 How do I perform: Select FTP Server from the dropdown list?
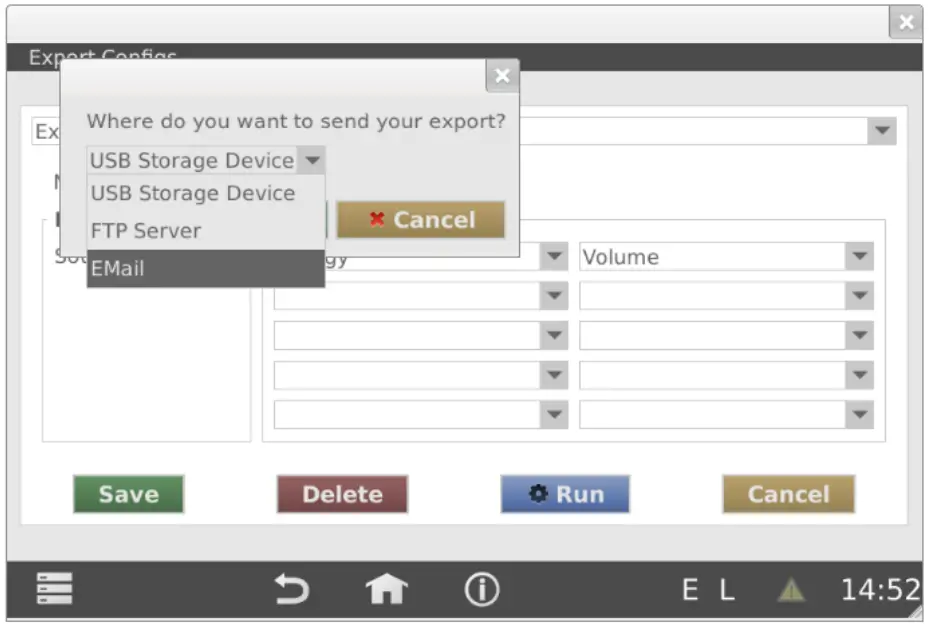(x=206, y=230)
